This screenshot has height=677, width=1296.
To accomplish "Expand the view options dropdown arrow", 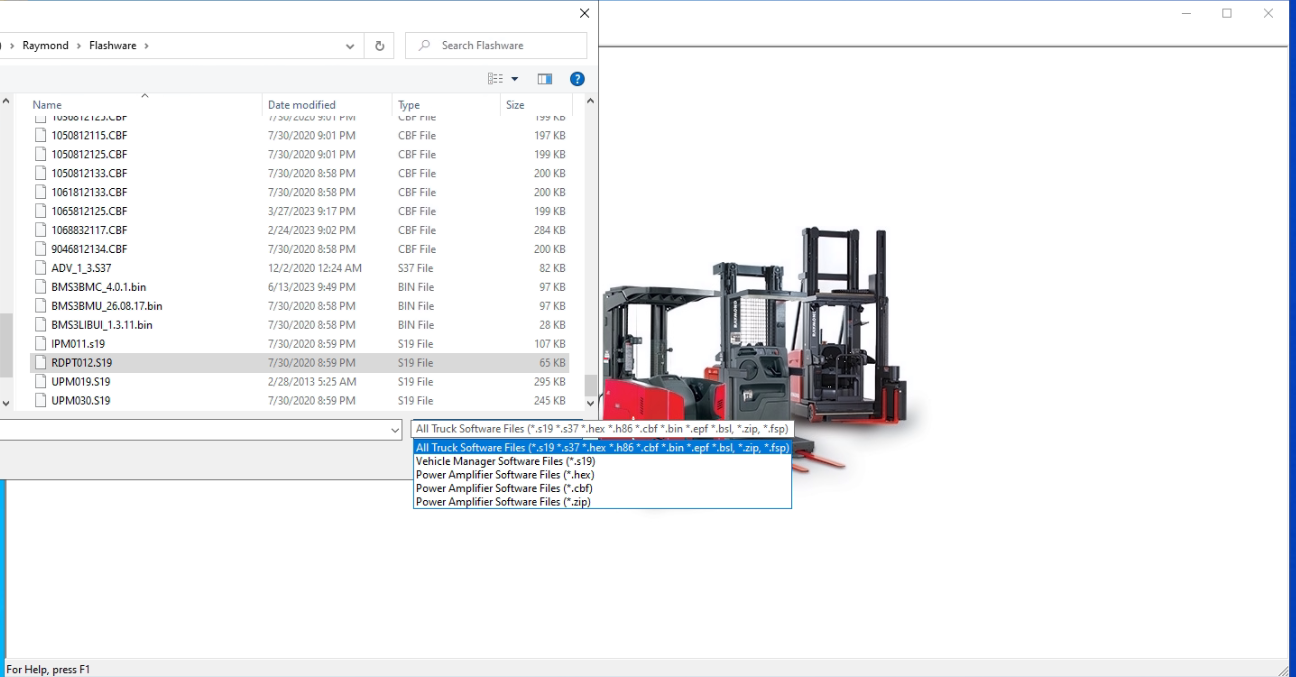I will [515, 79].
